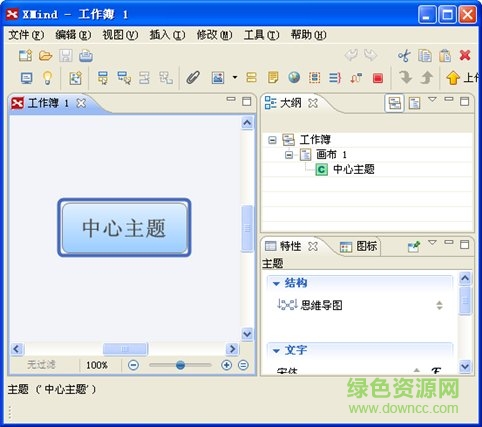
Task: Click the Redo arrow icon
Action: (x=371, y=55)
